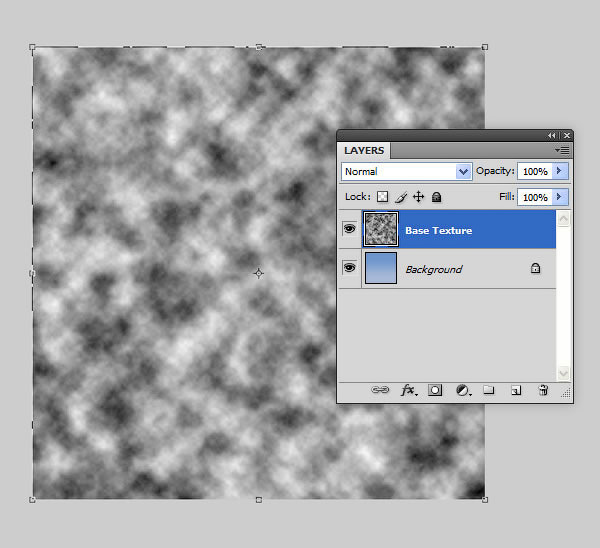Screen dimensions: 600x548
Task: Click the bottom-right transform handle
Action: coord(485,500)
